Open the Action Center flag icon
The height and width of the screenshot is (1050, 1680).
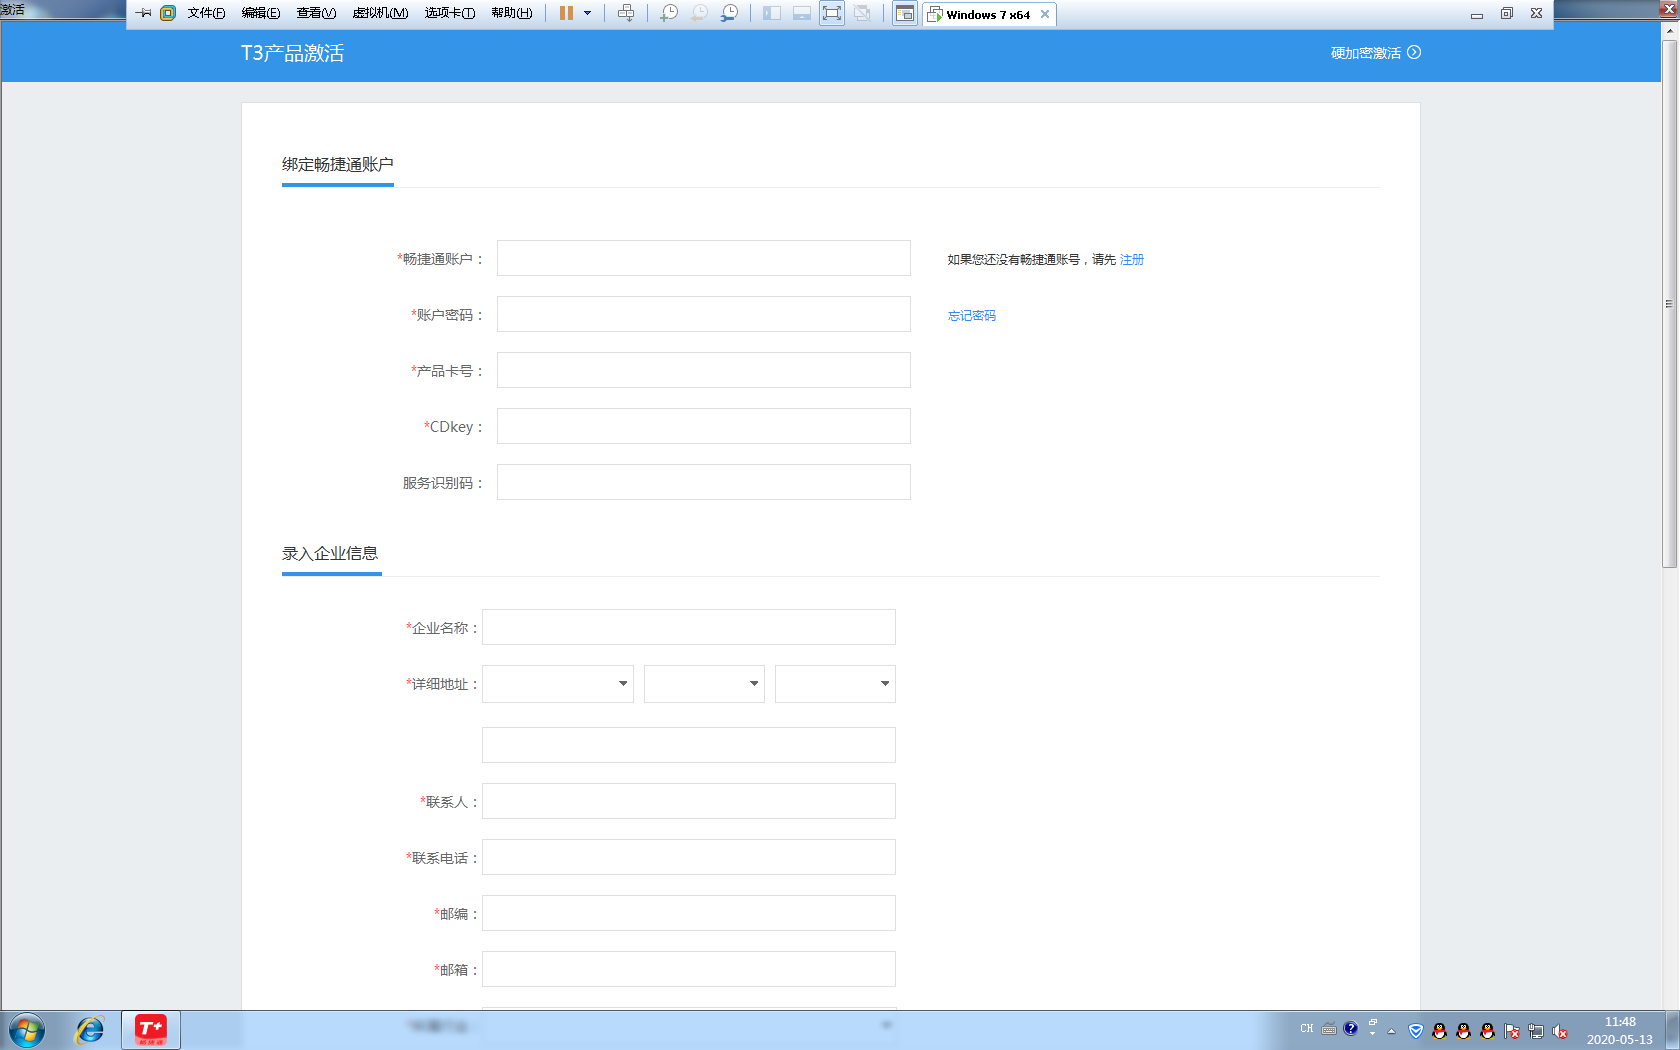1512,1031
